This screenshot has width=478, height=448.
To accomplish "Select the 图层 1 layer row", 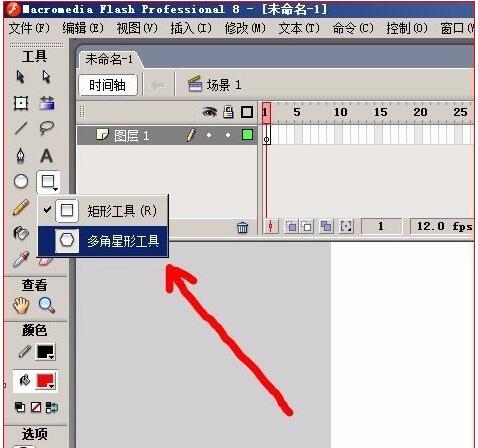I will [167, 135].
